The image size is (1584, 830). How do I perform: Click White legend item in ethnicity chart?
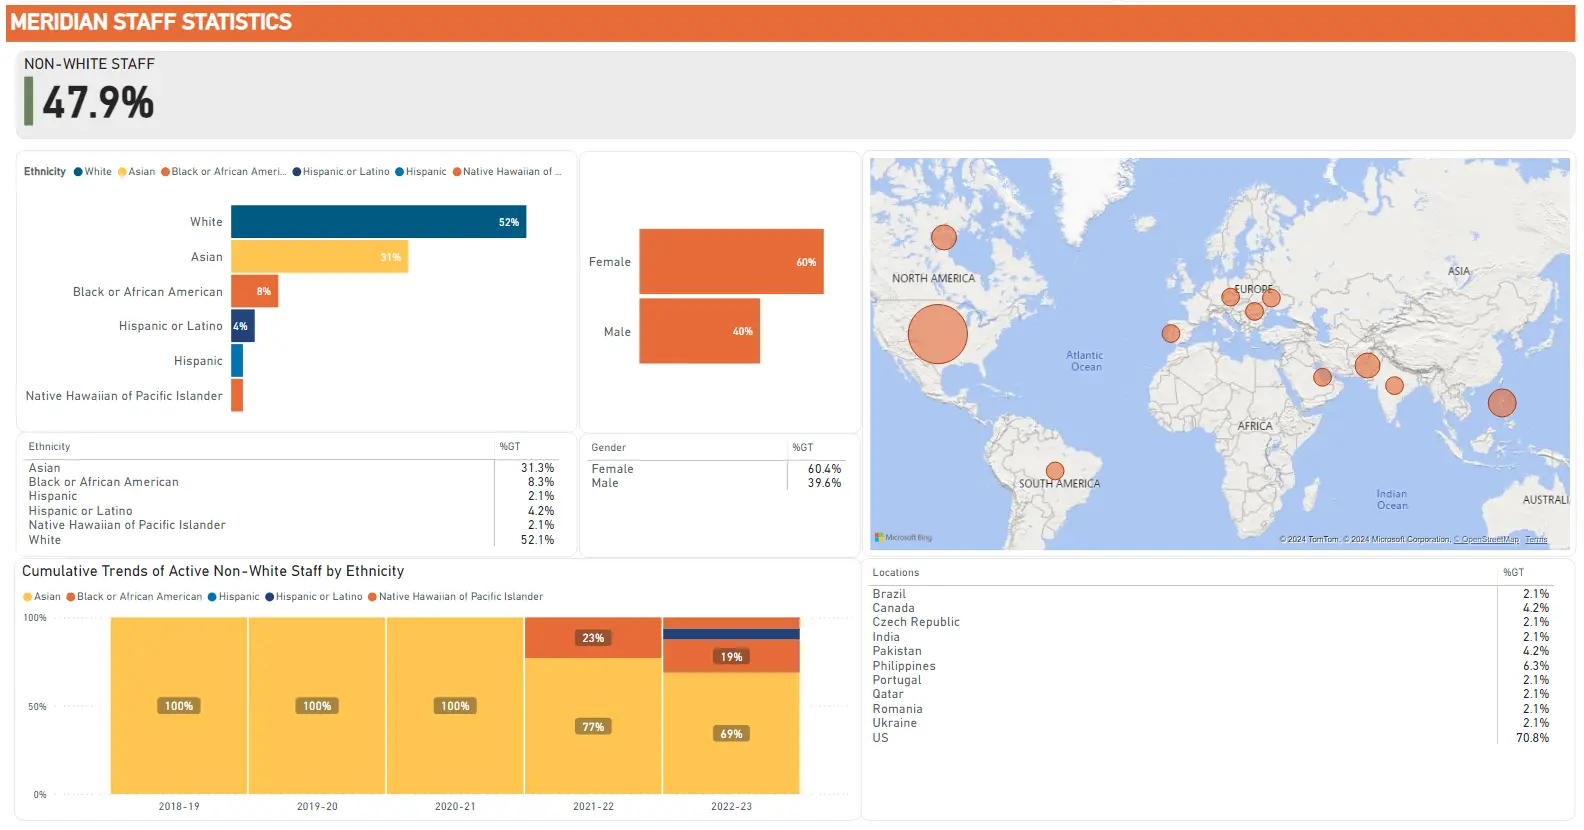[92, 172]
